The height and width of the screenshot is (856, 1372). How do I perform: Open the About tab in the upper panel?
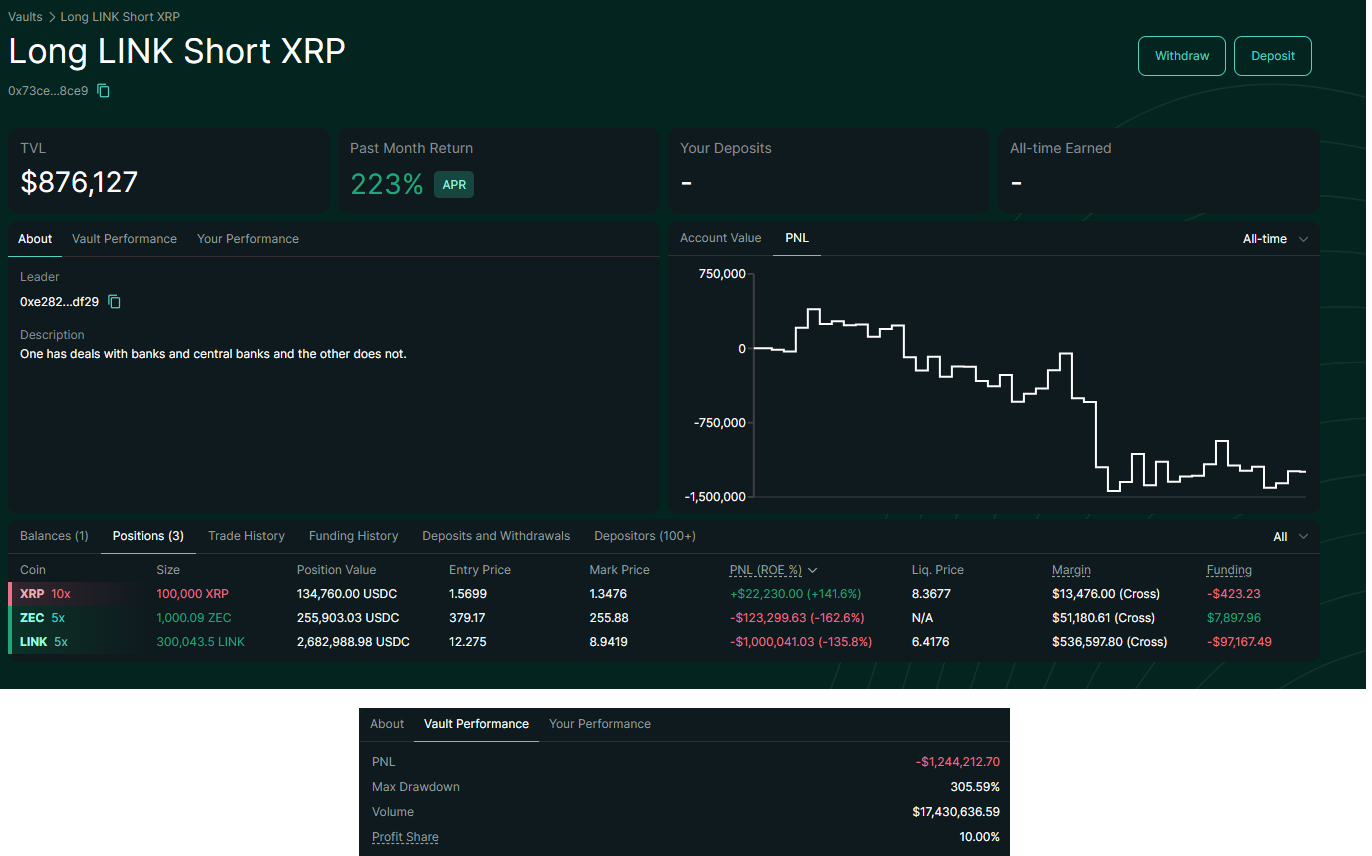35,239
